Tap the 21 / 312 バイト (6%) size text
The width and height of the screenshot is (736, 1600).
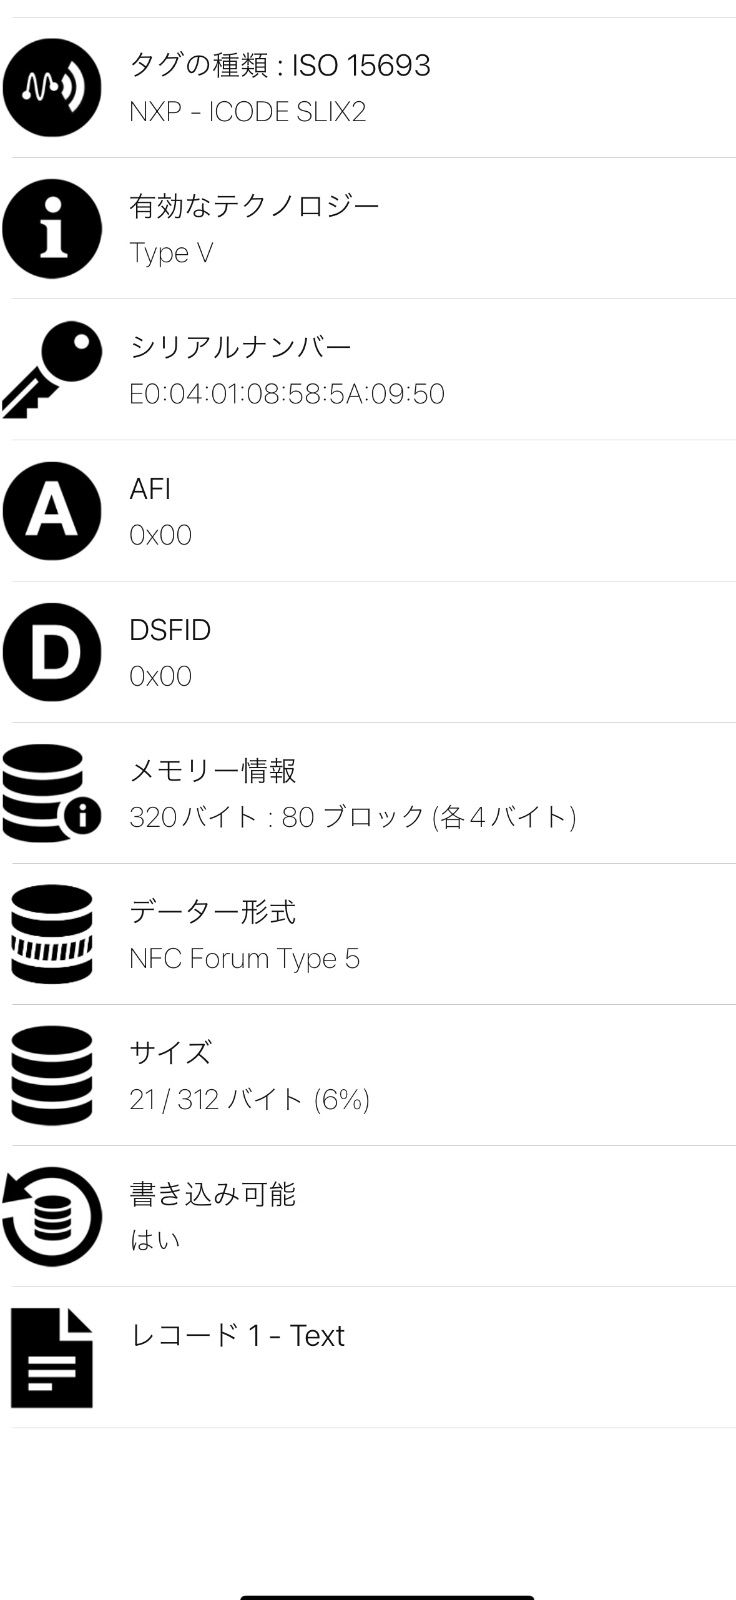(249, 1100)
